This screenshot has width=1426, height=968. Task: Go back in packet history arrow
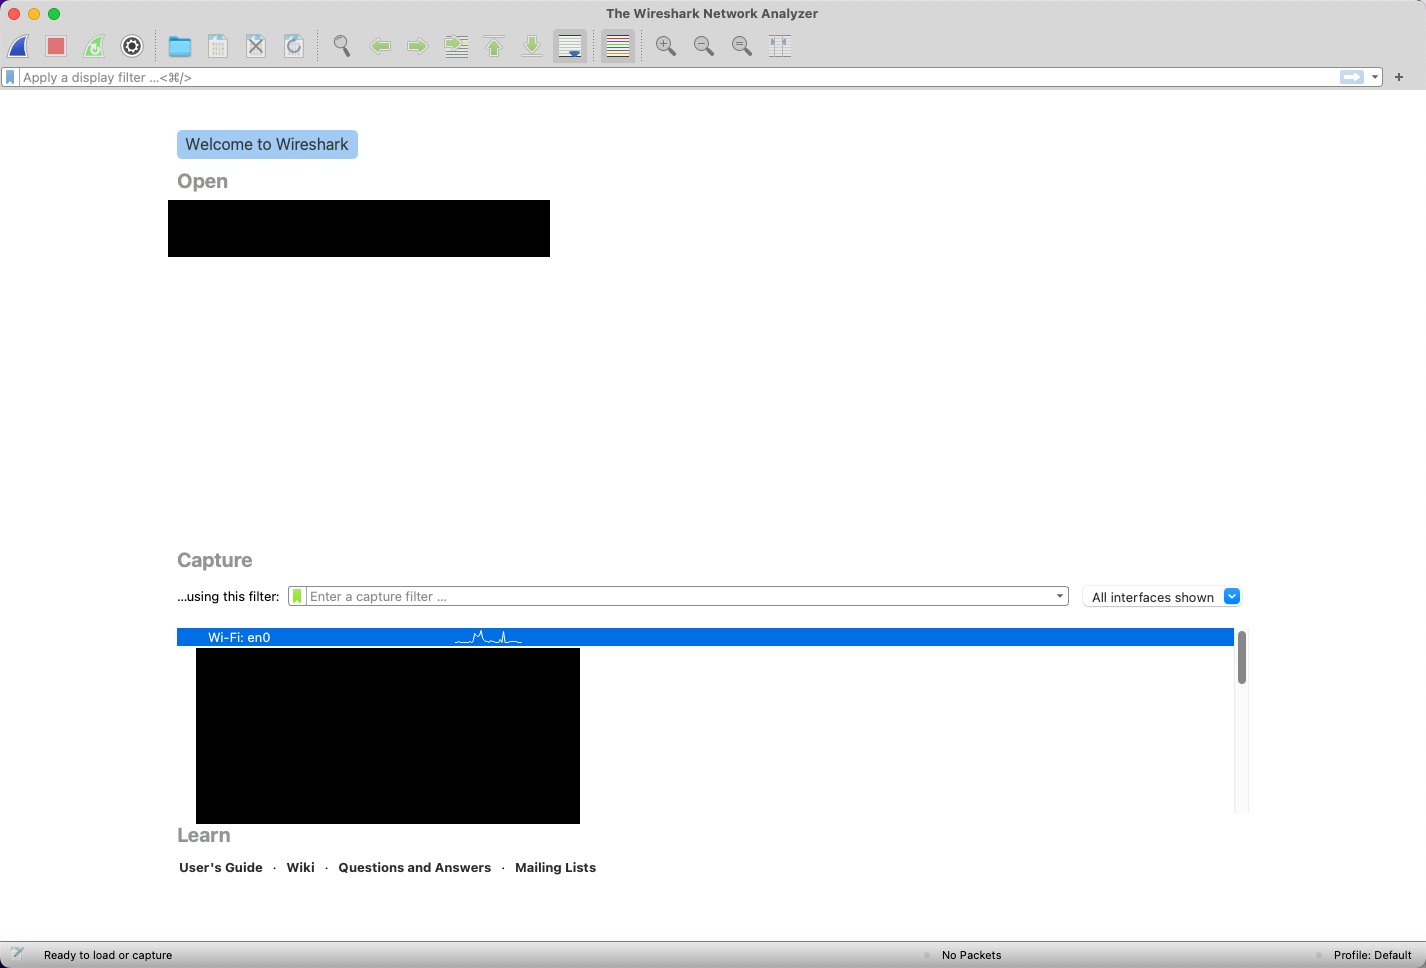(x=380, y=46)
